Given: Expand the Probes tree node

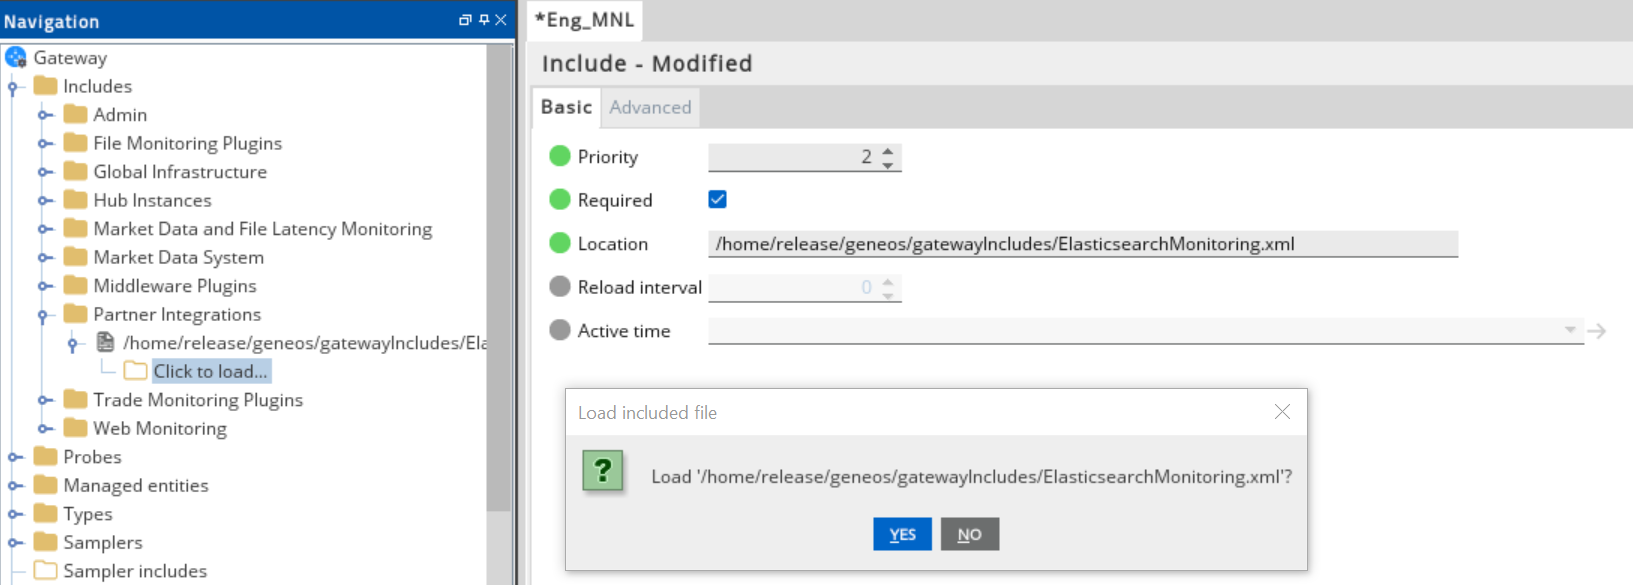Looking at the screenshot, I should point(15,457).
